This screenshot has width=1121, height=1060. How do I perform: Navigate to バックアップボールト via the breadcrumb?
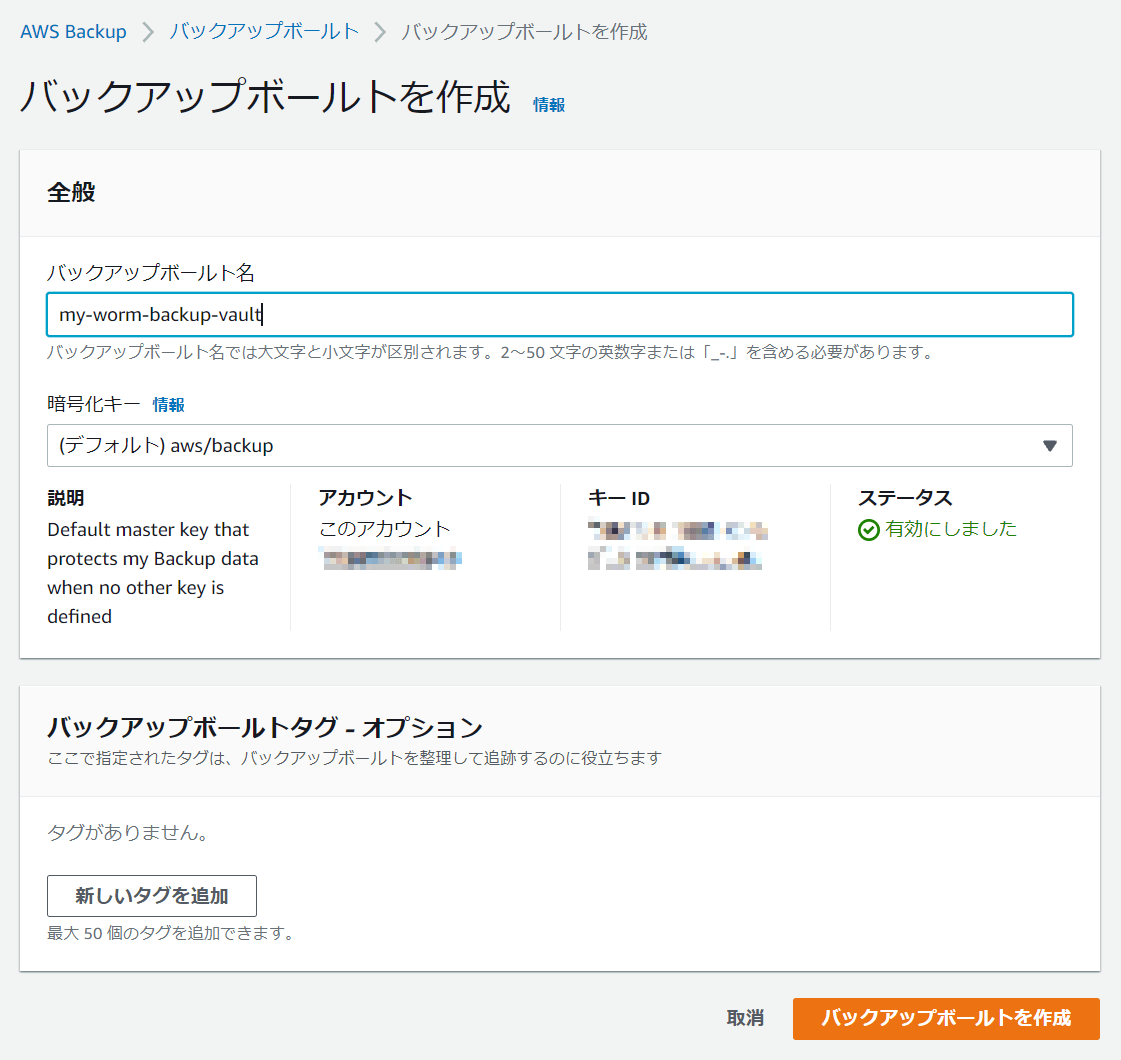[263, 31]
